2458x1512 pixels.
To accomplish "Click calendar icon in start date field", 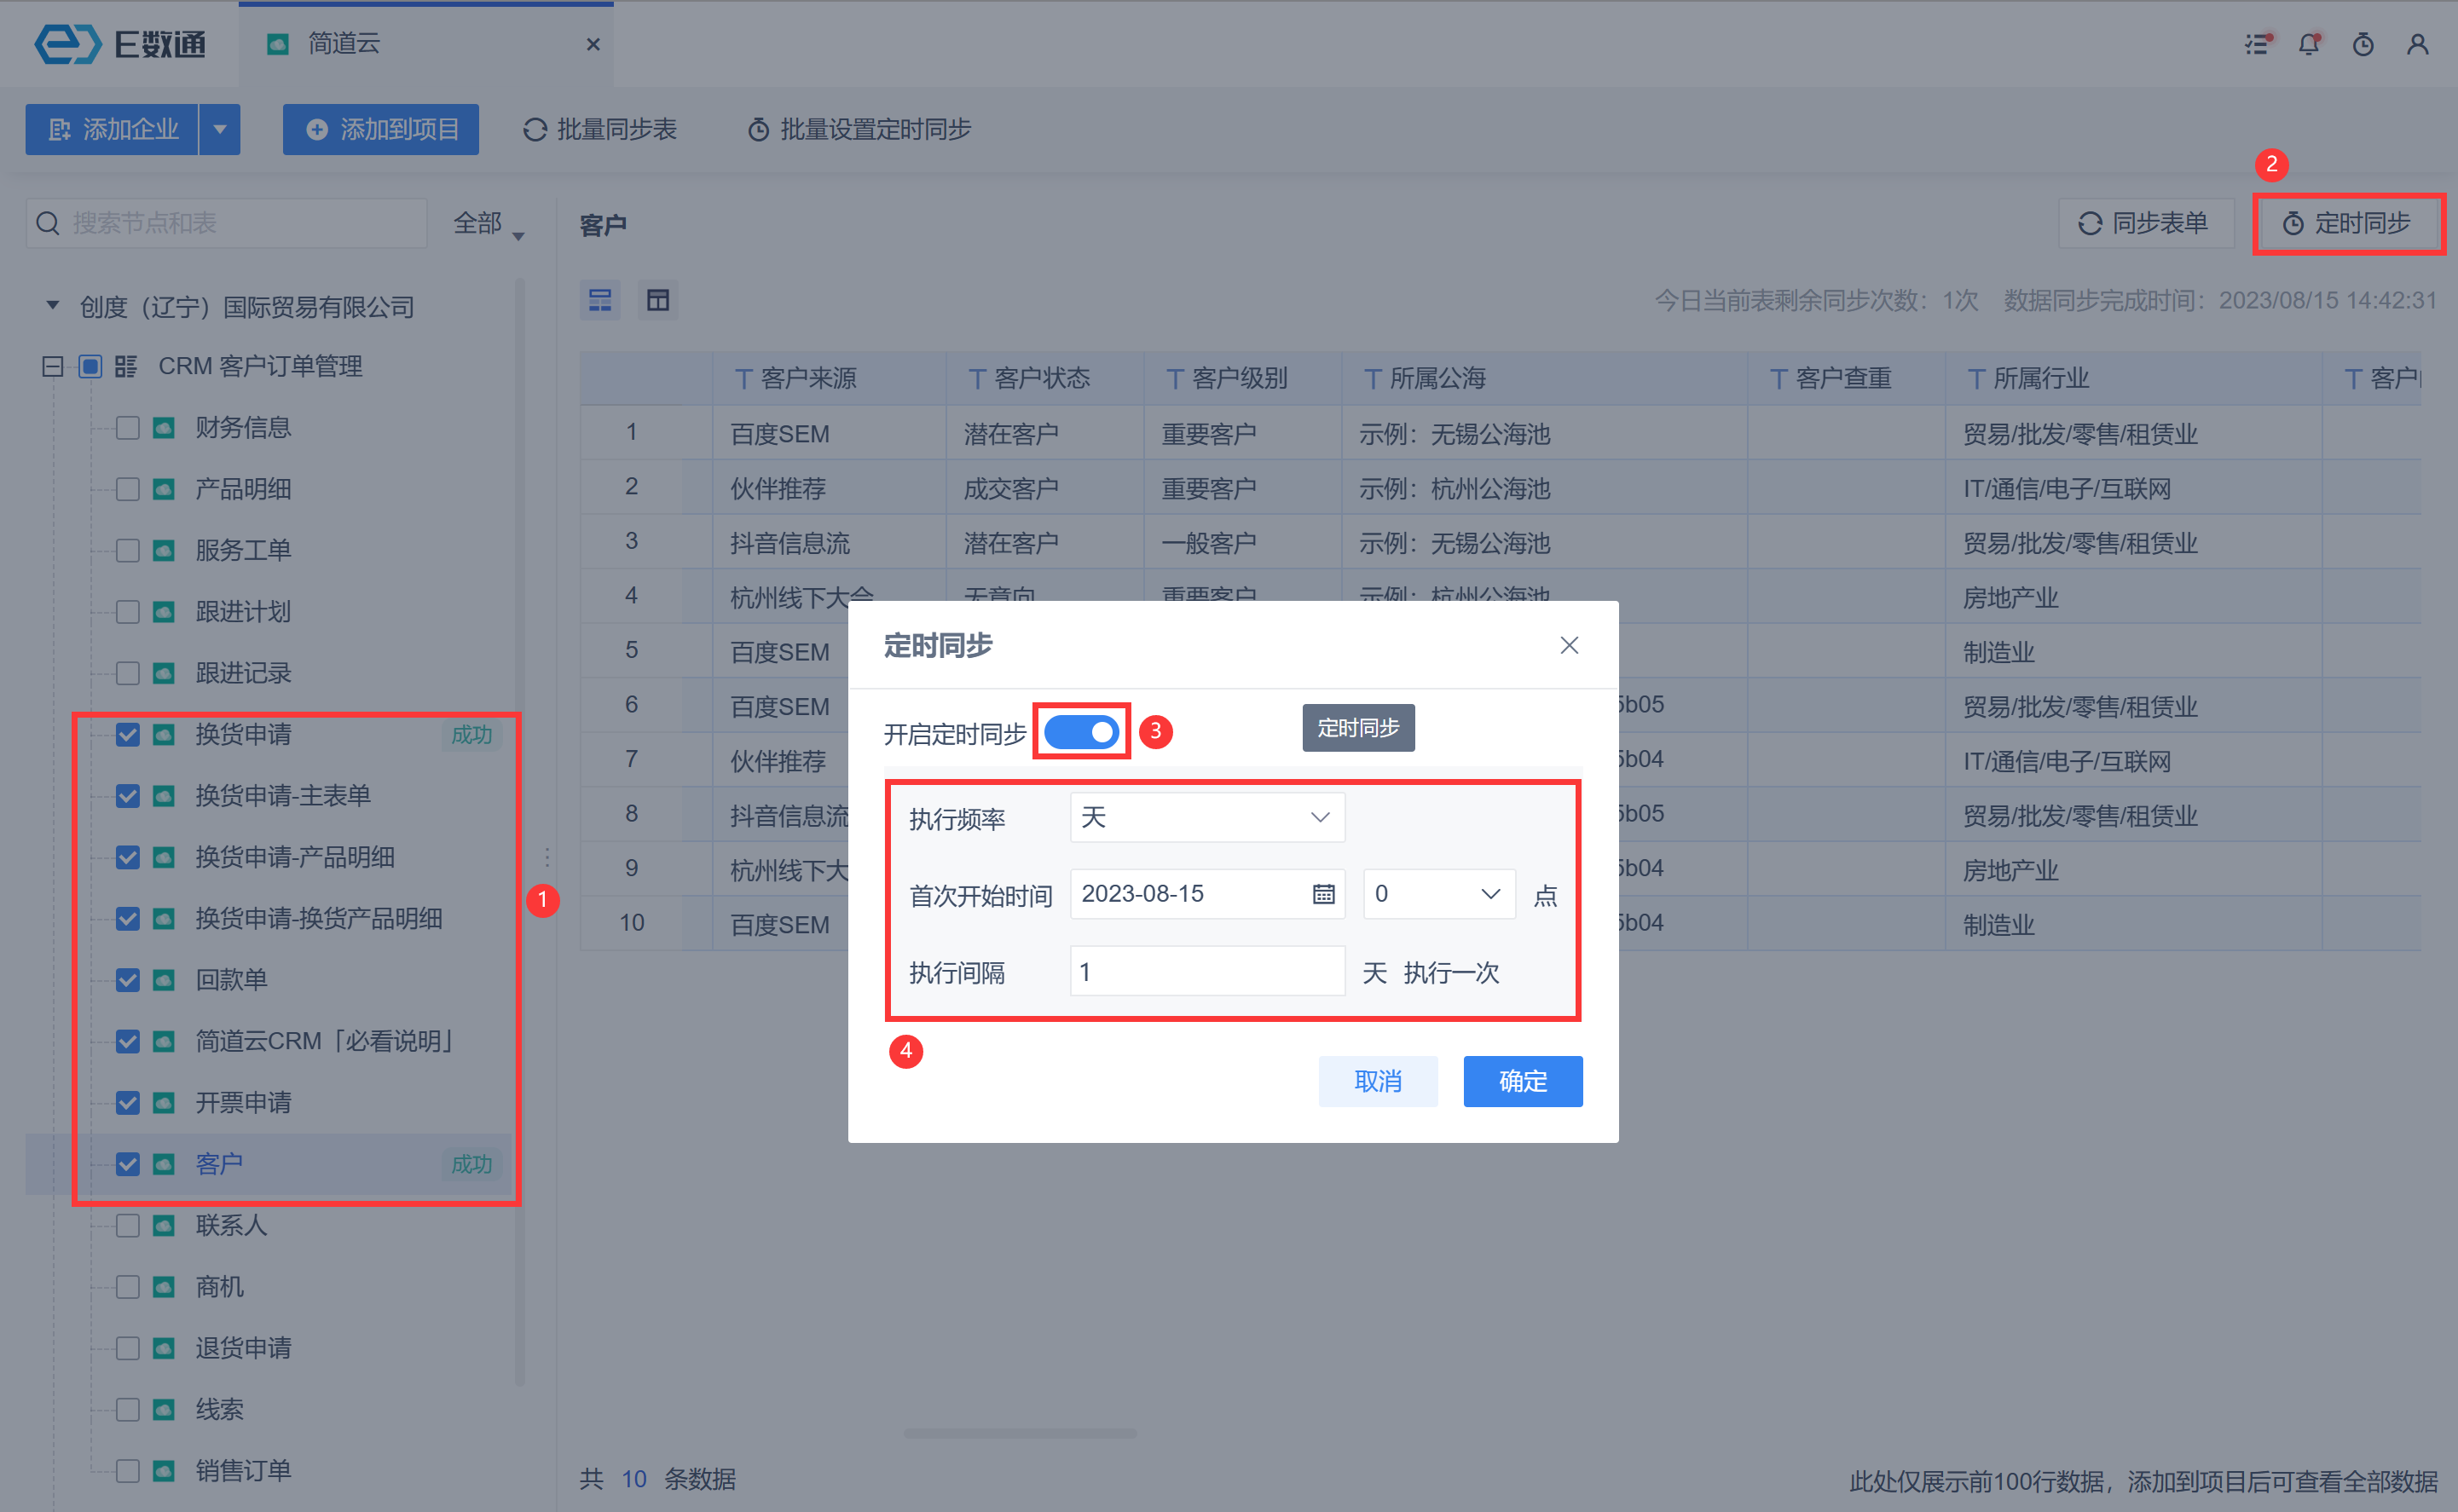I will 1323,894.
